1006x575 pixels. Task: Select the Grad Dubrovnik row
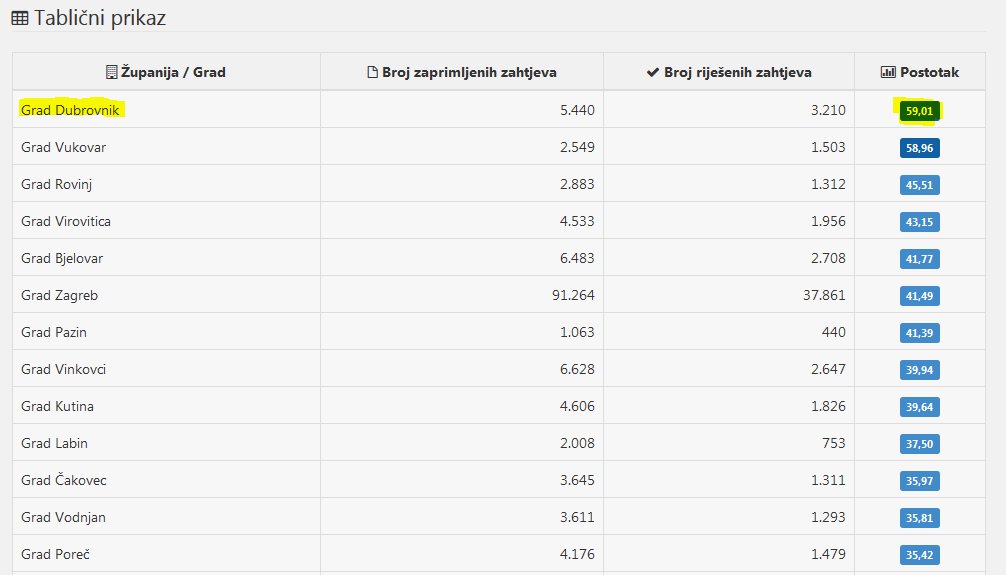click(x=71, y=110)
